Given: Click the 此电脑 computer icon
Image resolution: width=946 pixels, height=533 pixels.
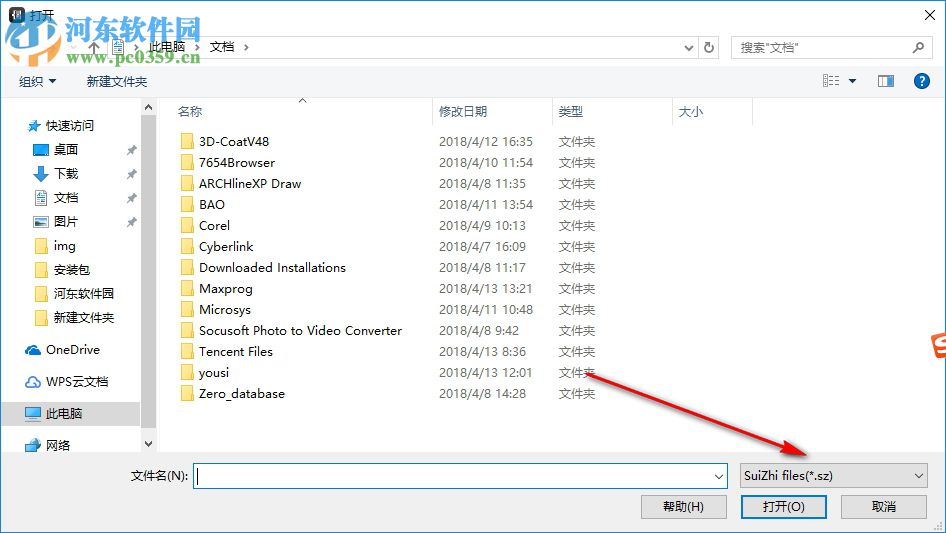Looking at the screenshot, I should tap(33, 413).
